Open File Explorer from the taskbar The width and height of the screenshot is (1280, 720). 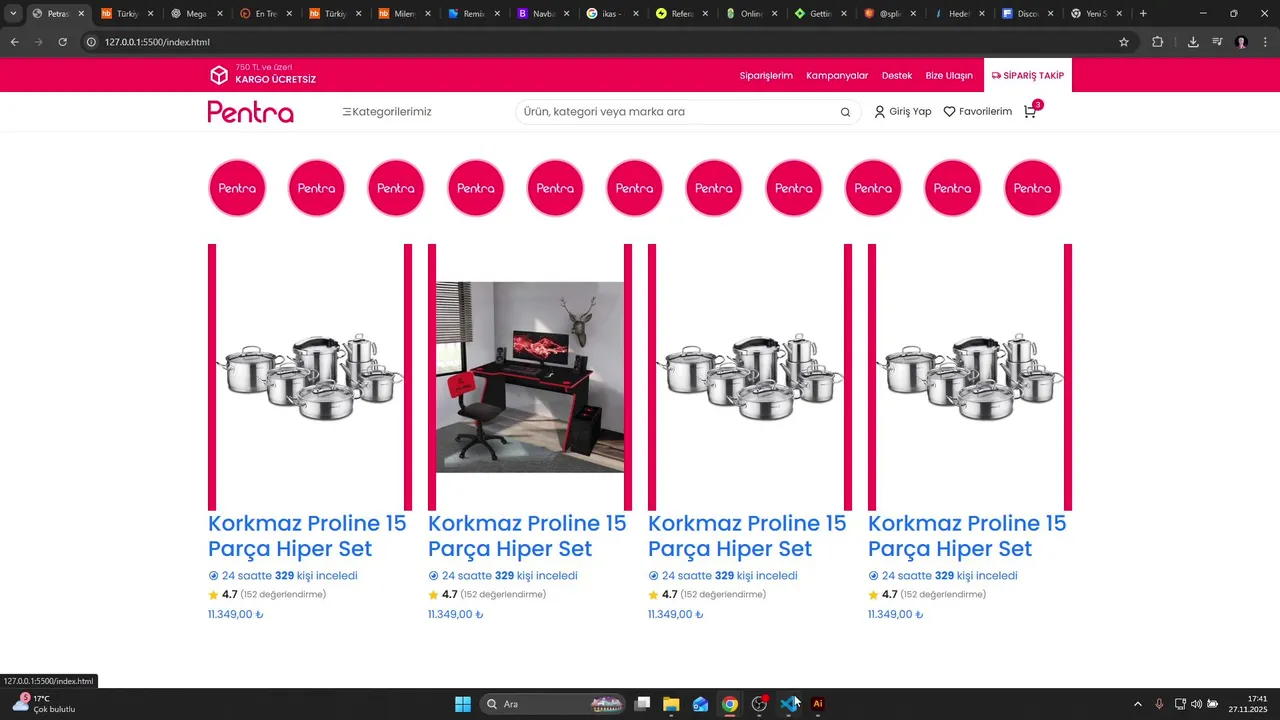click(x=671, y=704)
